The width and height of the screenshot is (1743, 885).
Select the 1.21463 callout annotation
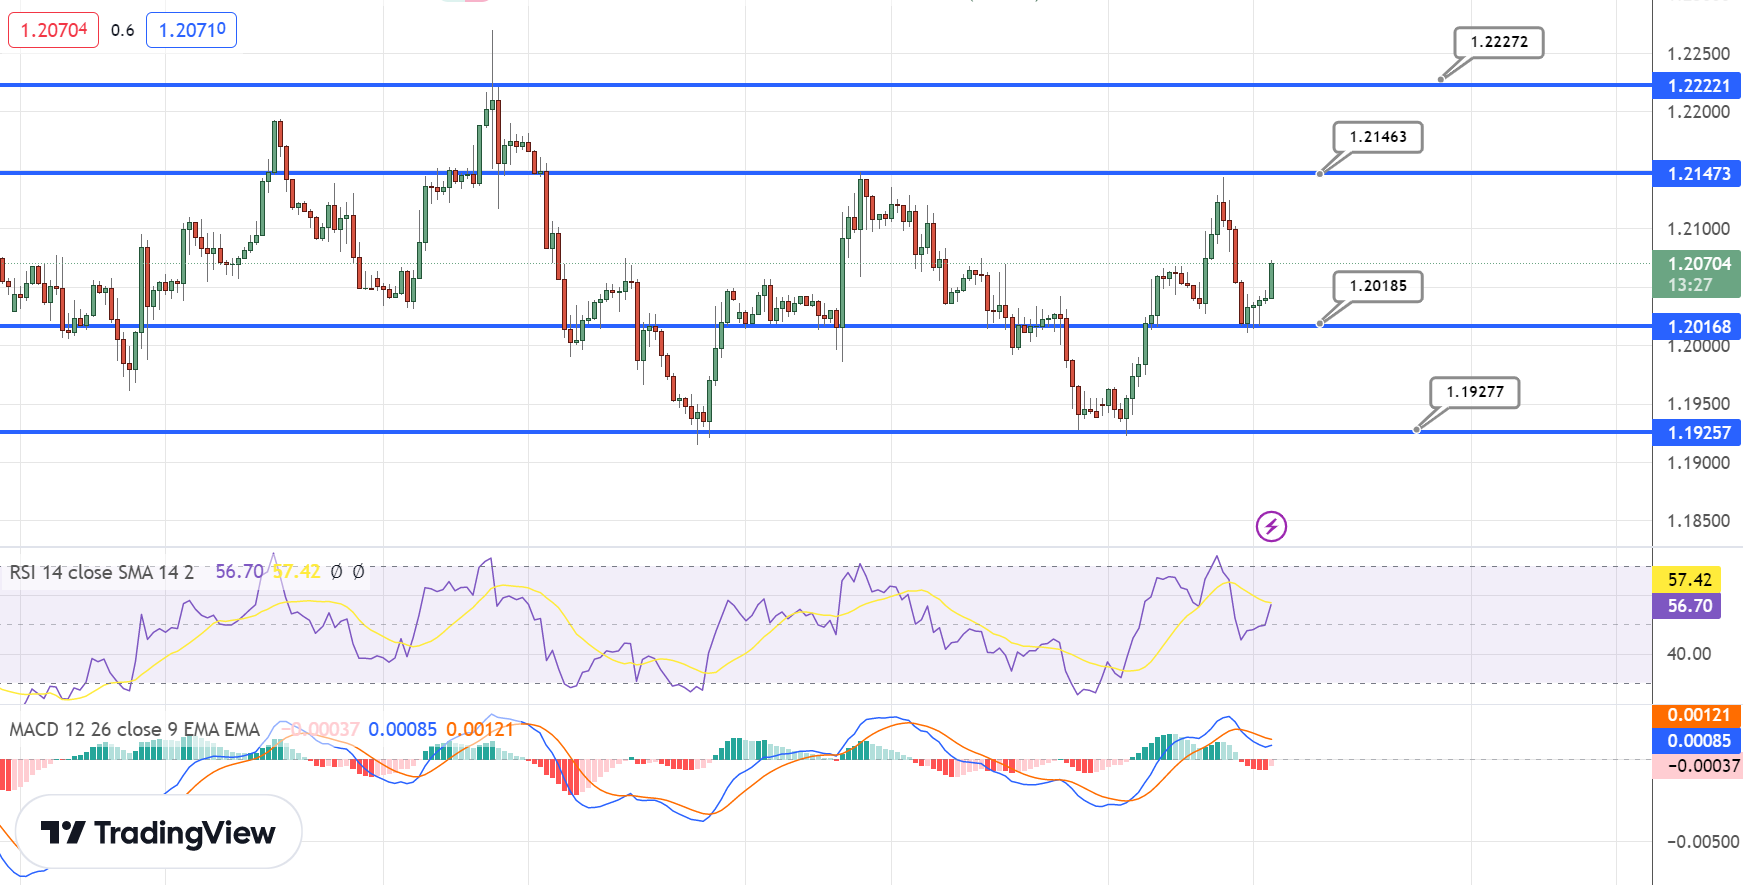point(1377,137)
